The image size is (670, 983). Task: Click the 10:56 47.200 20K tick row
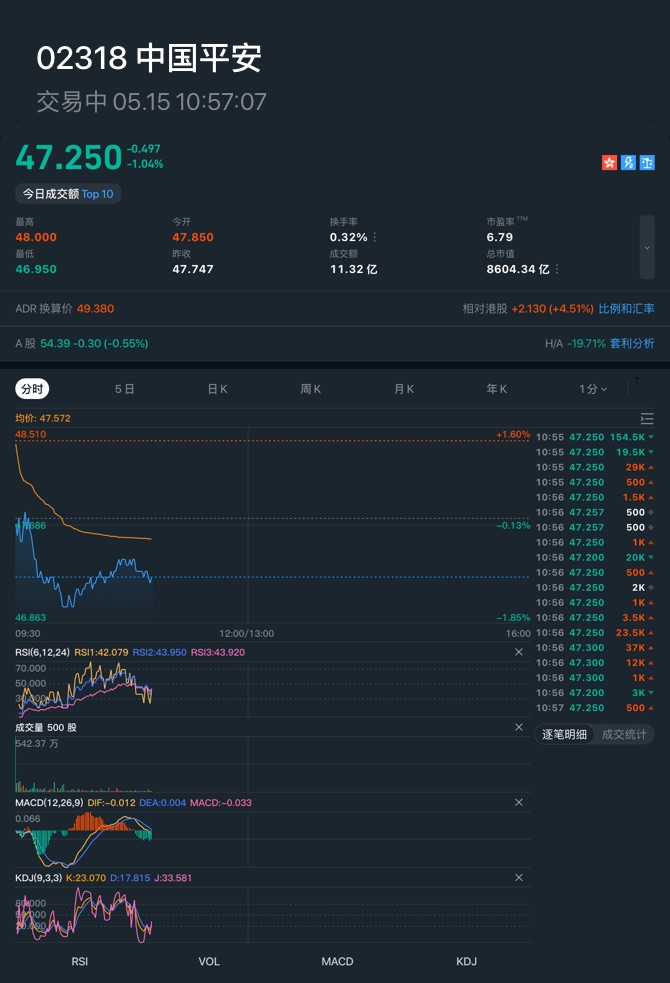point(595,557)
